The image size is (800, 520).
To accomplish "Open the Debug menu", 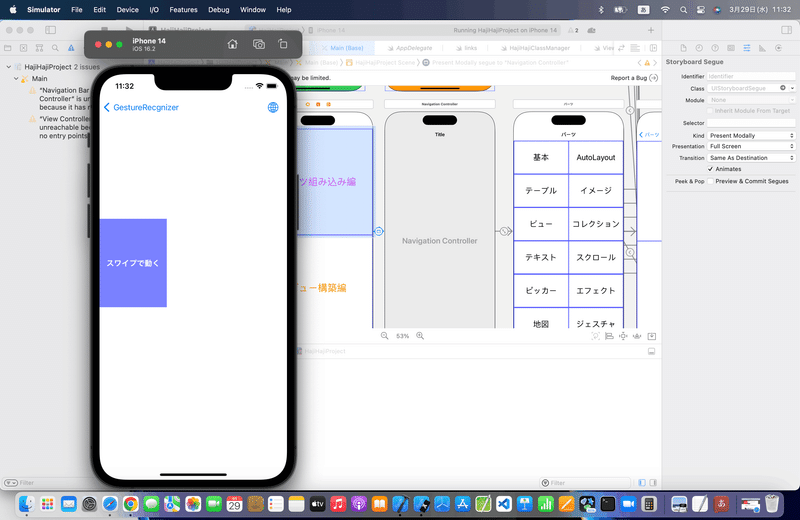I will pos(218,10).
